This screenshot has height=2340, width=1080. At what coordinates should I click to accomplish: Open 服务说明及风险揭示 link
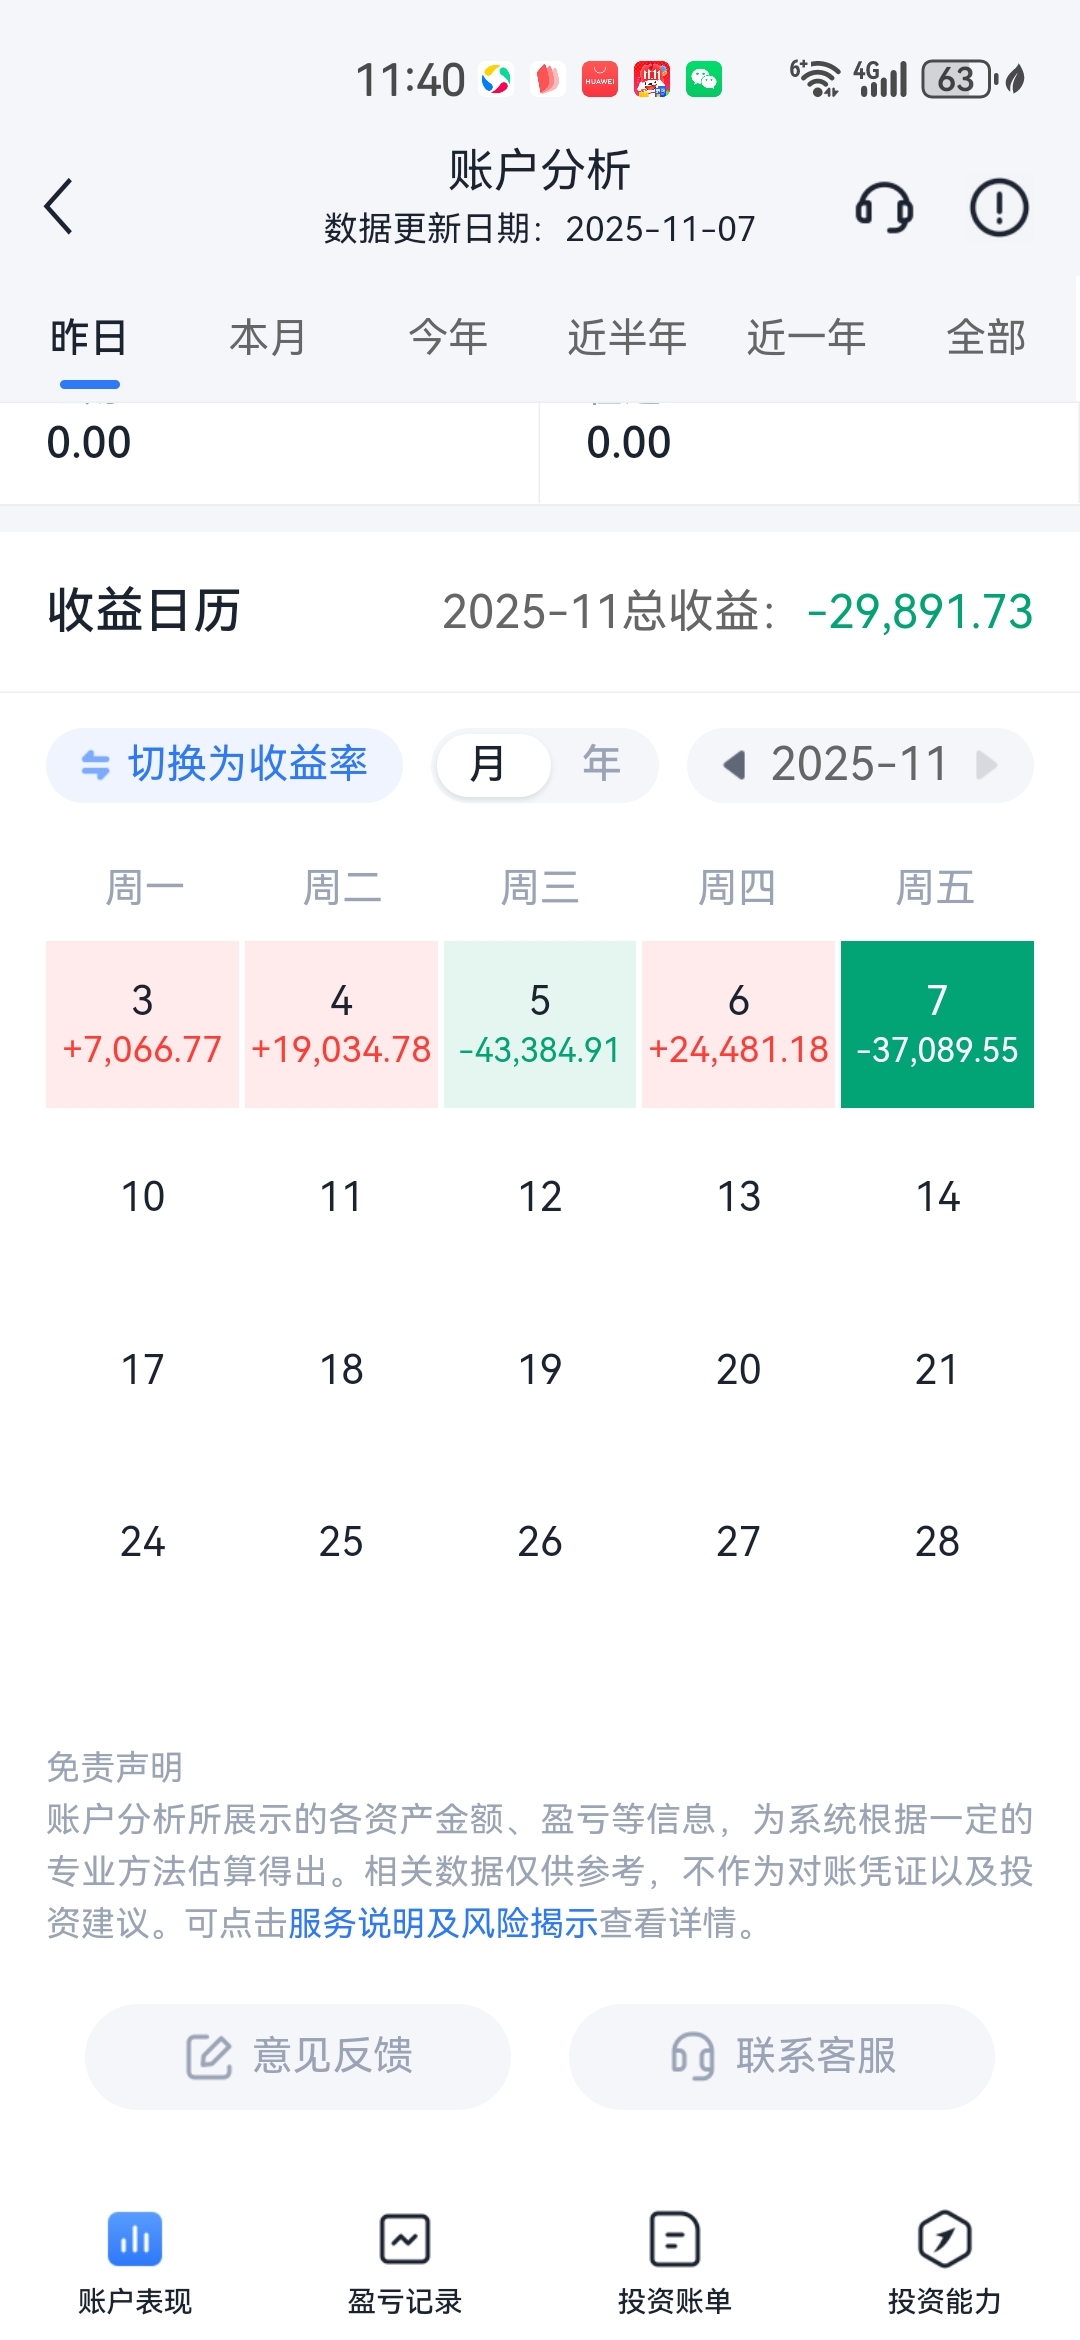point(443,1923)
